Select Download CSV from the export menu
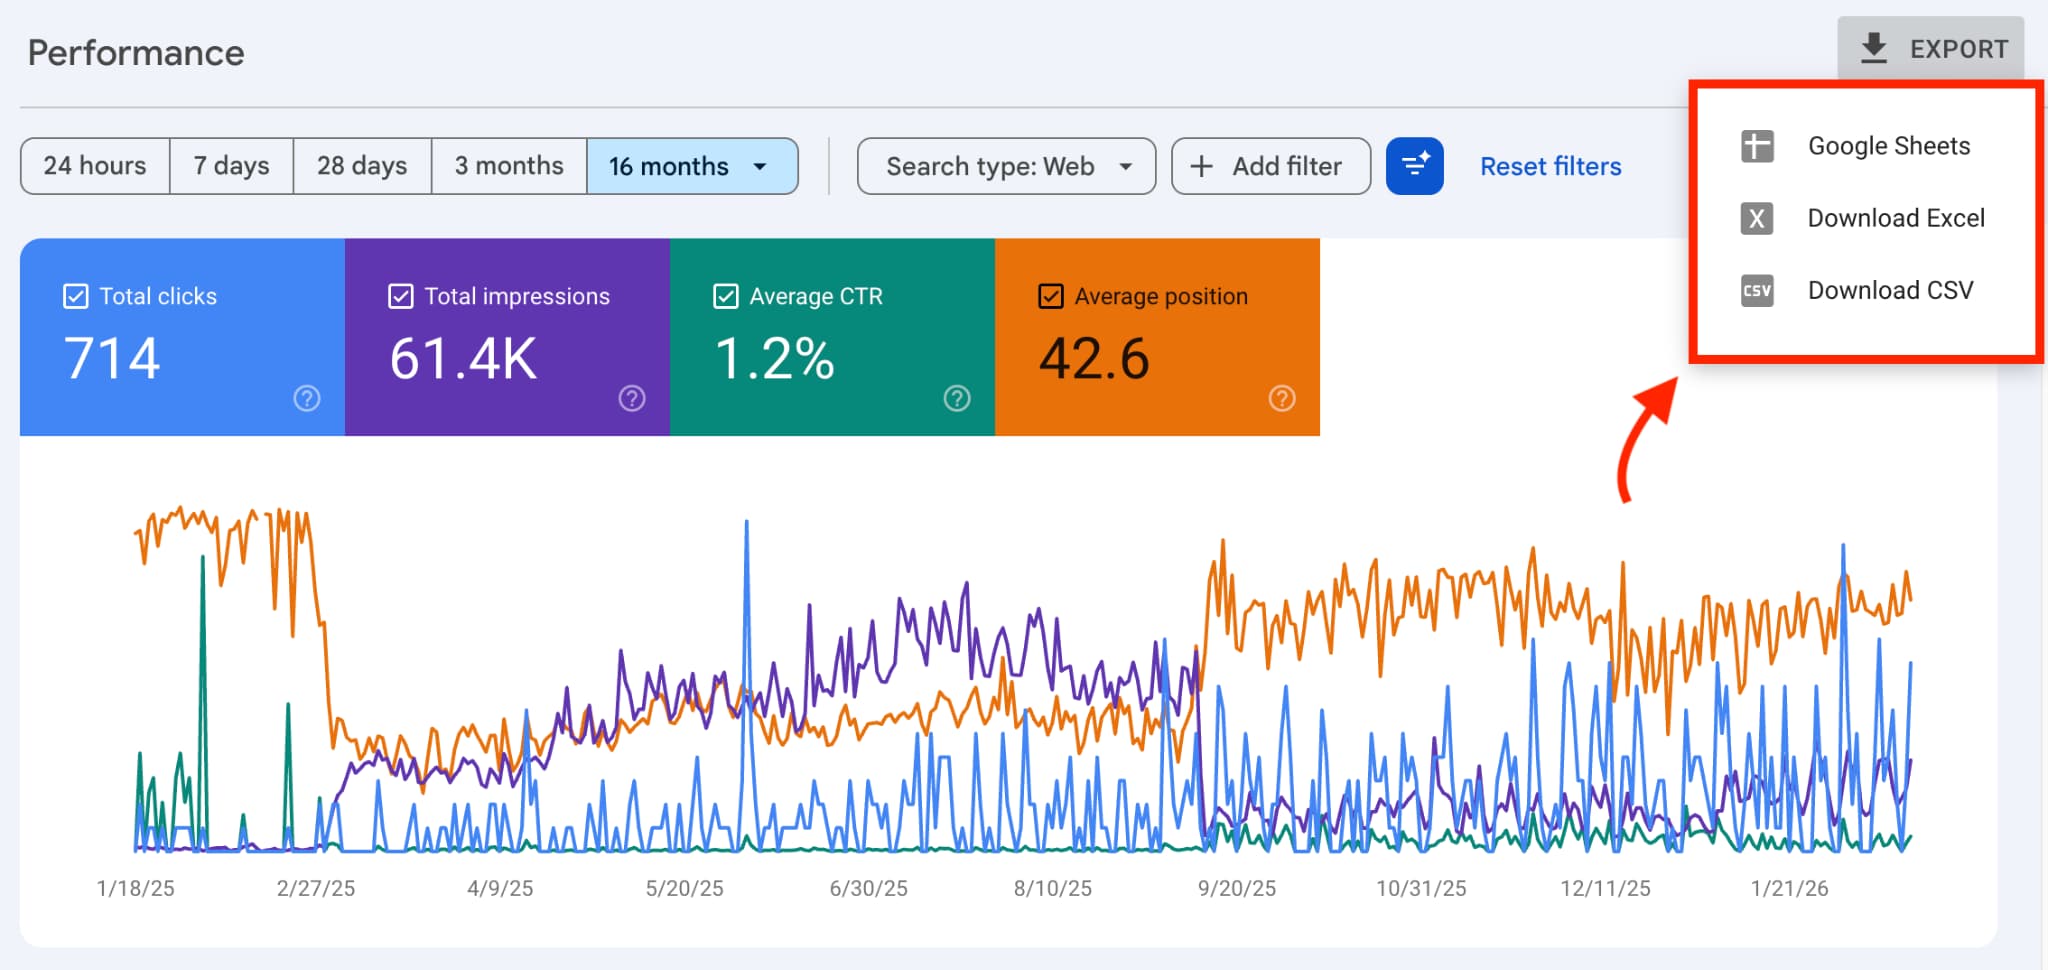Image resolution: width=2048 pixels, height=970 pixels. pyautogui.click(x=1890, y=291)
